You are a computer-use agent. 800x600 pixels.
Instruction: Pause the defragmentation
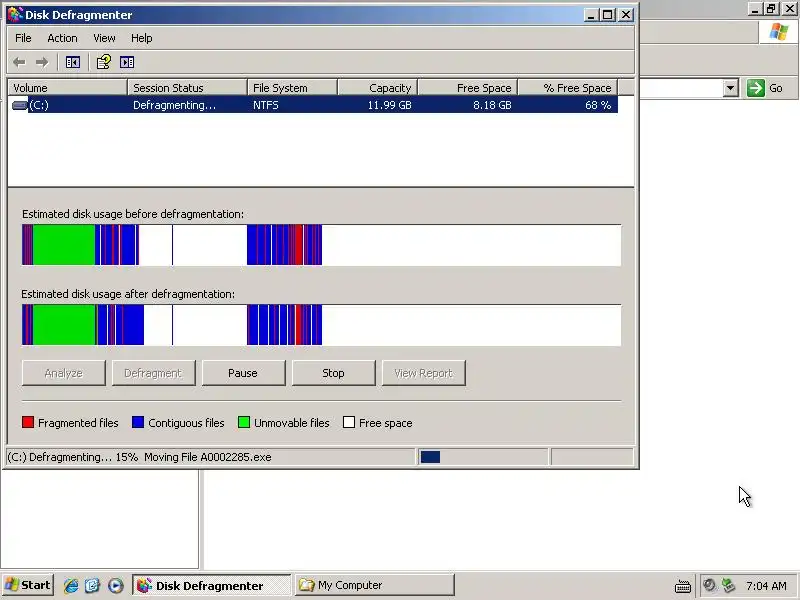coord(243,373)
